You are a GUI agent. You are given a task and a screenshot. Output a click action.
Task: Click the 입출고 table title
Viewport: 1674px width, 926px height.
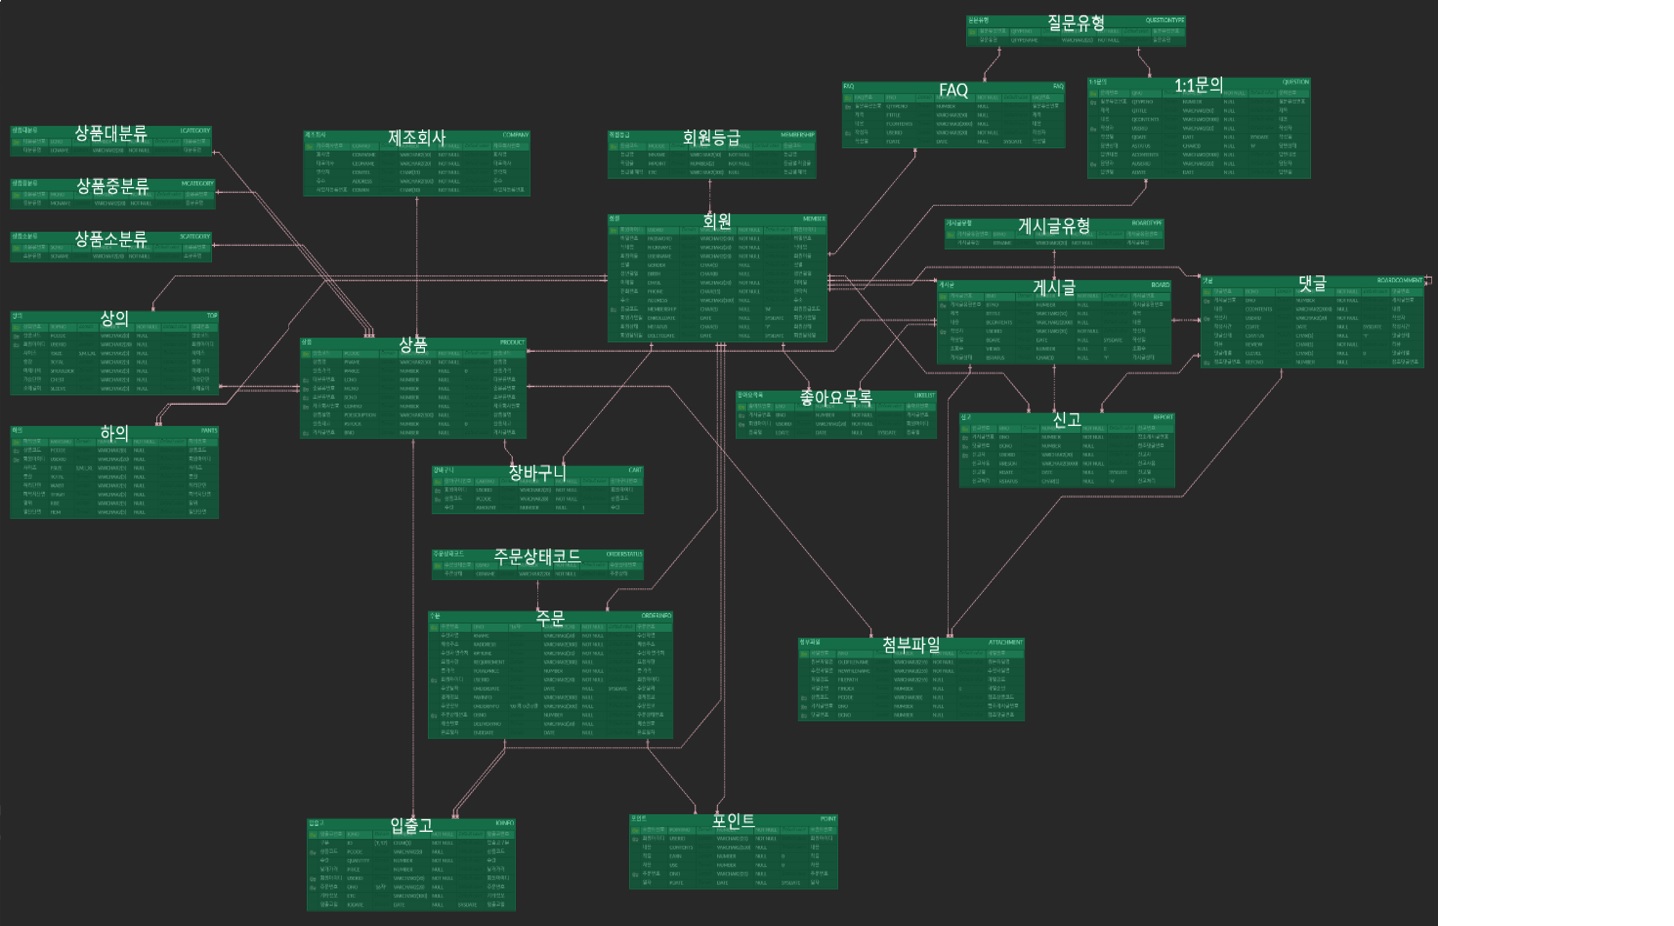[411, 826]
